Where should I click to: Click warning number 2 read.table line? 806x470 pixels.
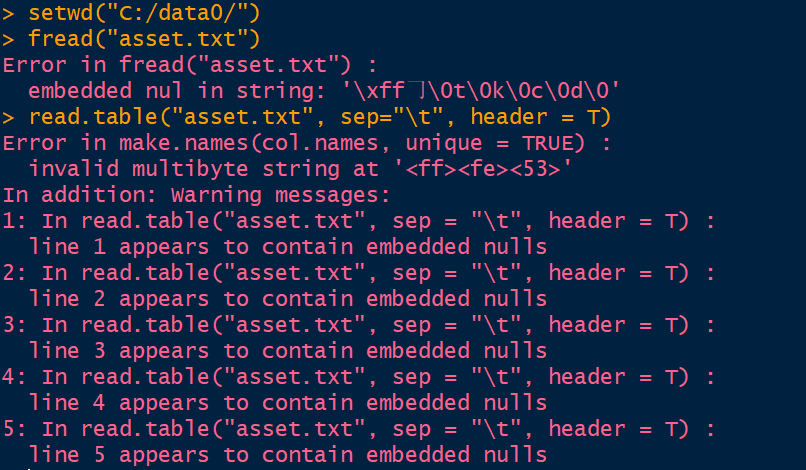359,273
